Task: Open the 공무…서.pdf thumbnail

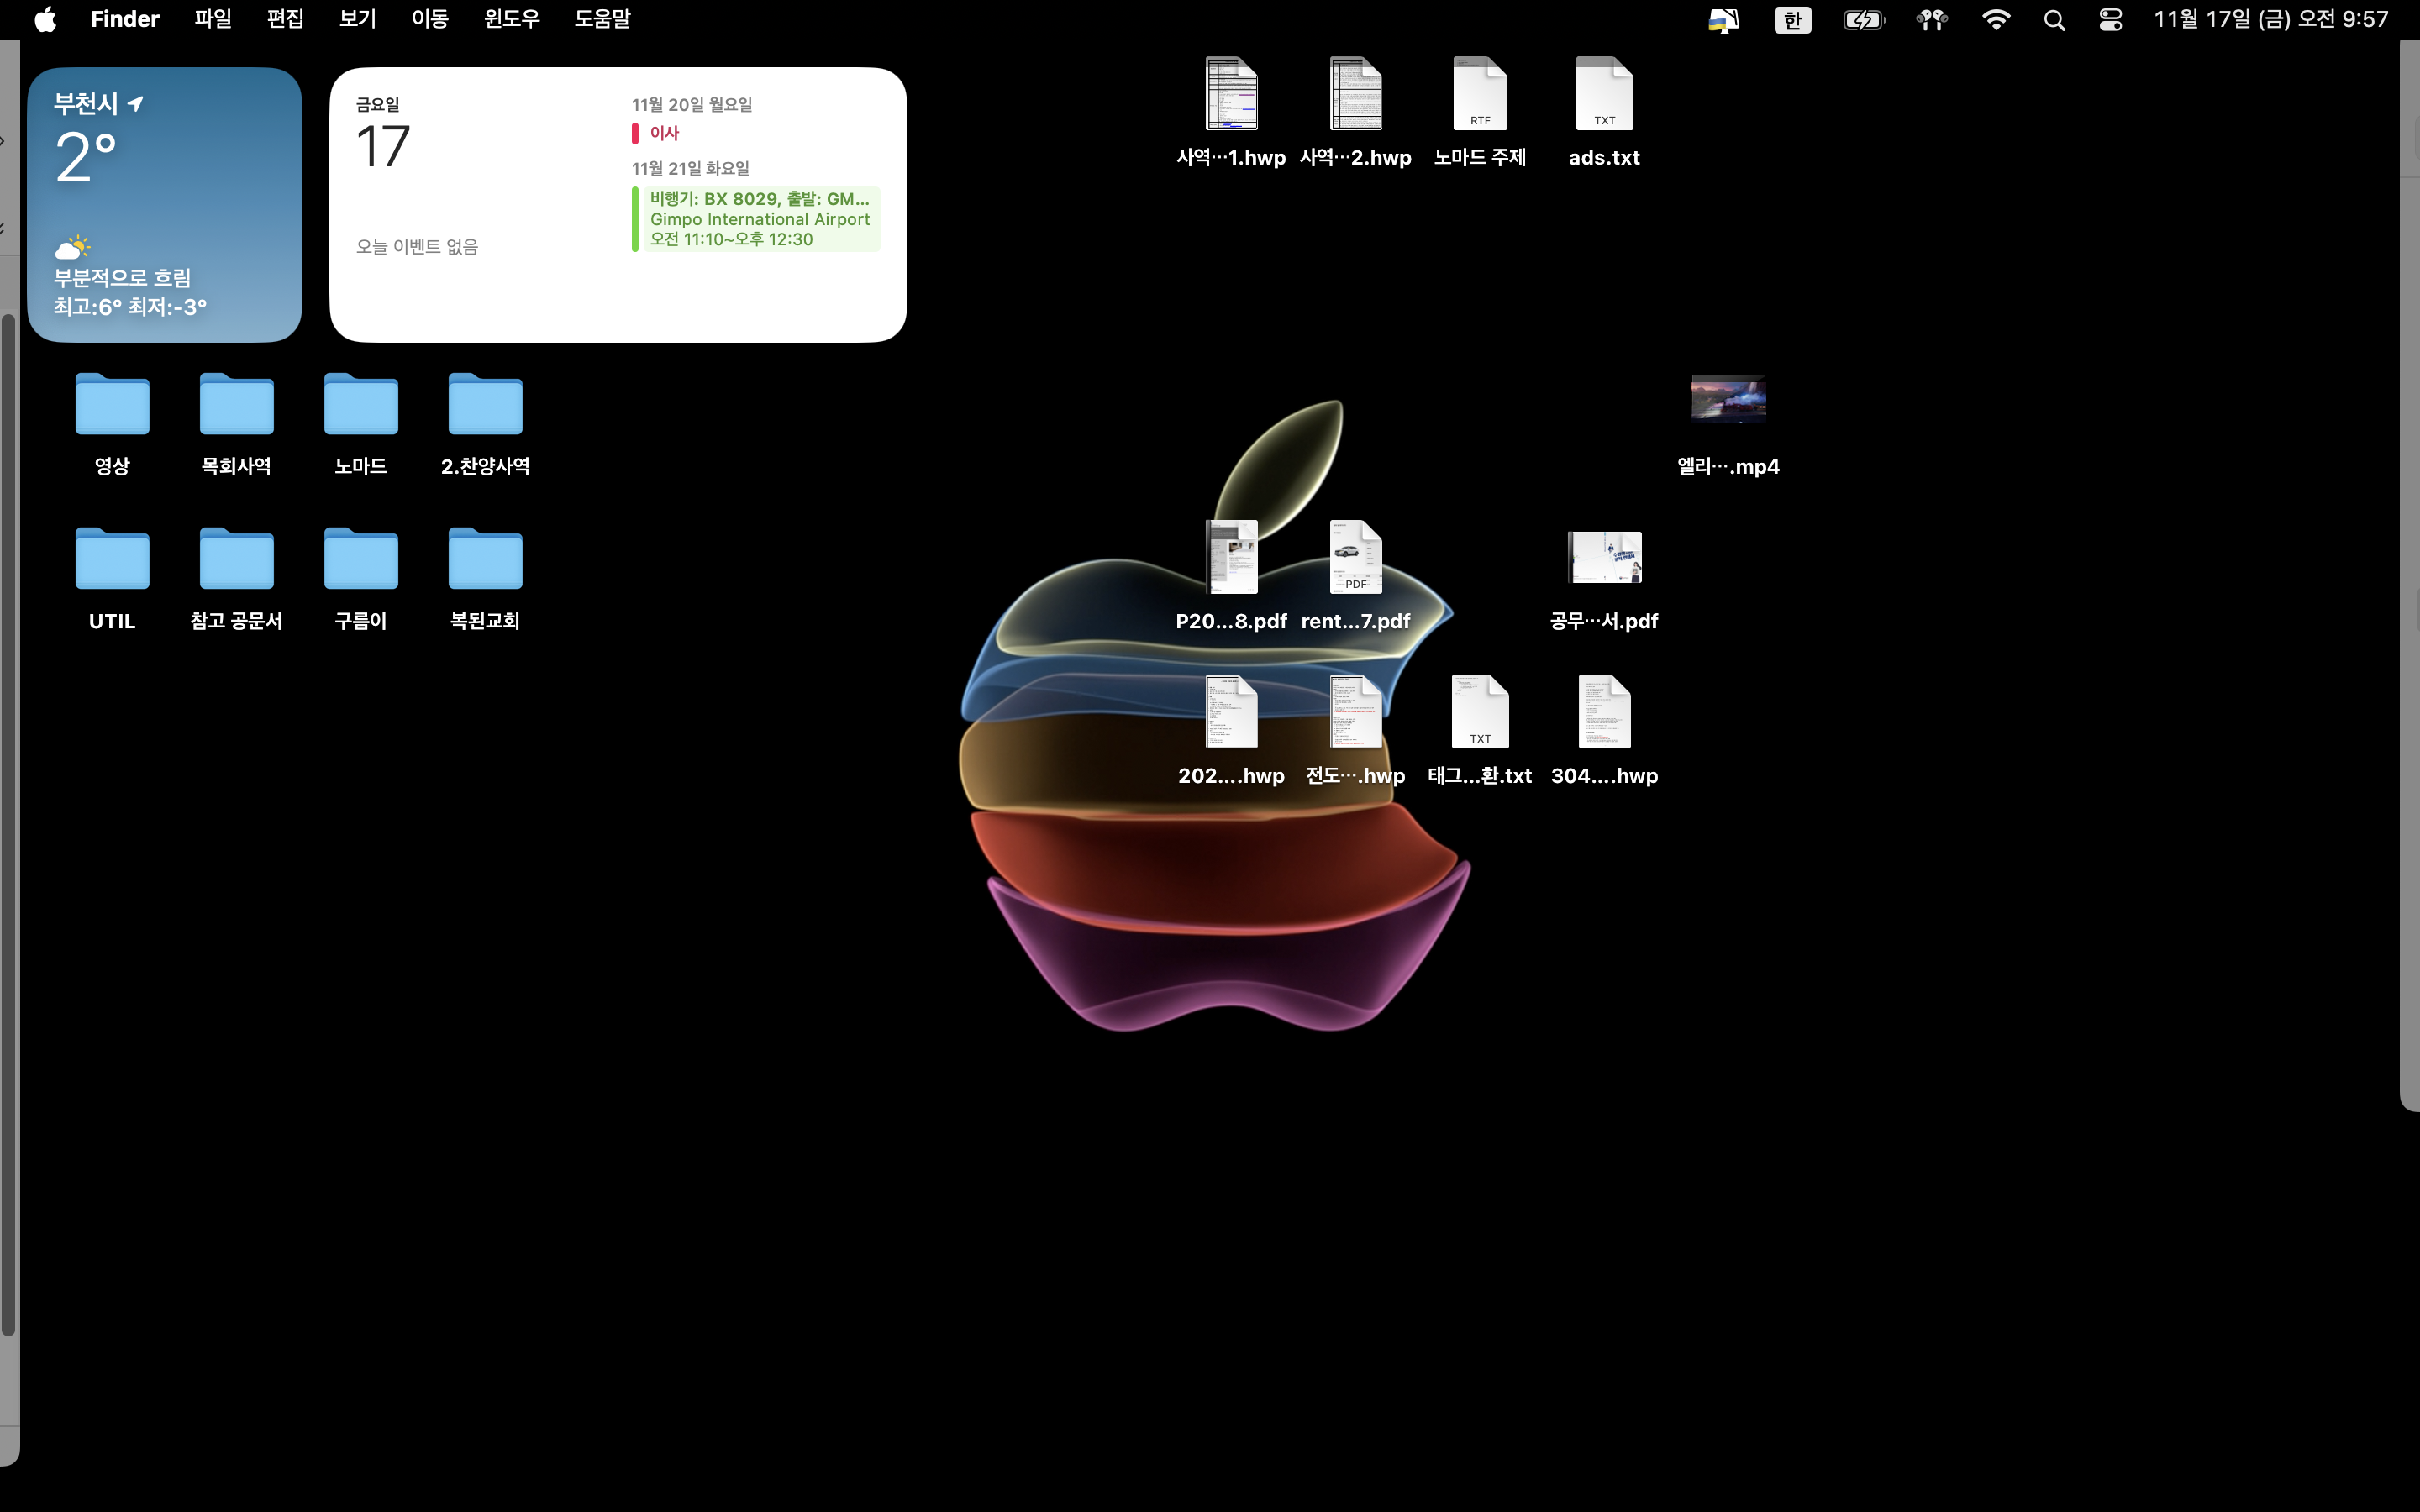Action: coord(1604,558)
